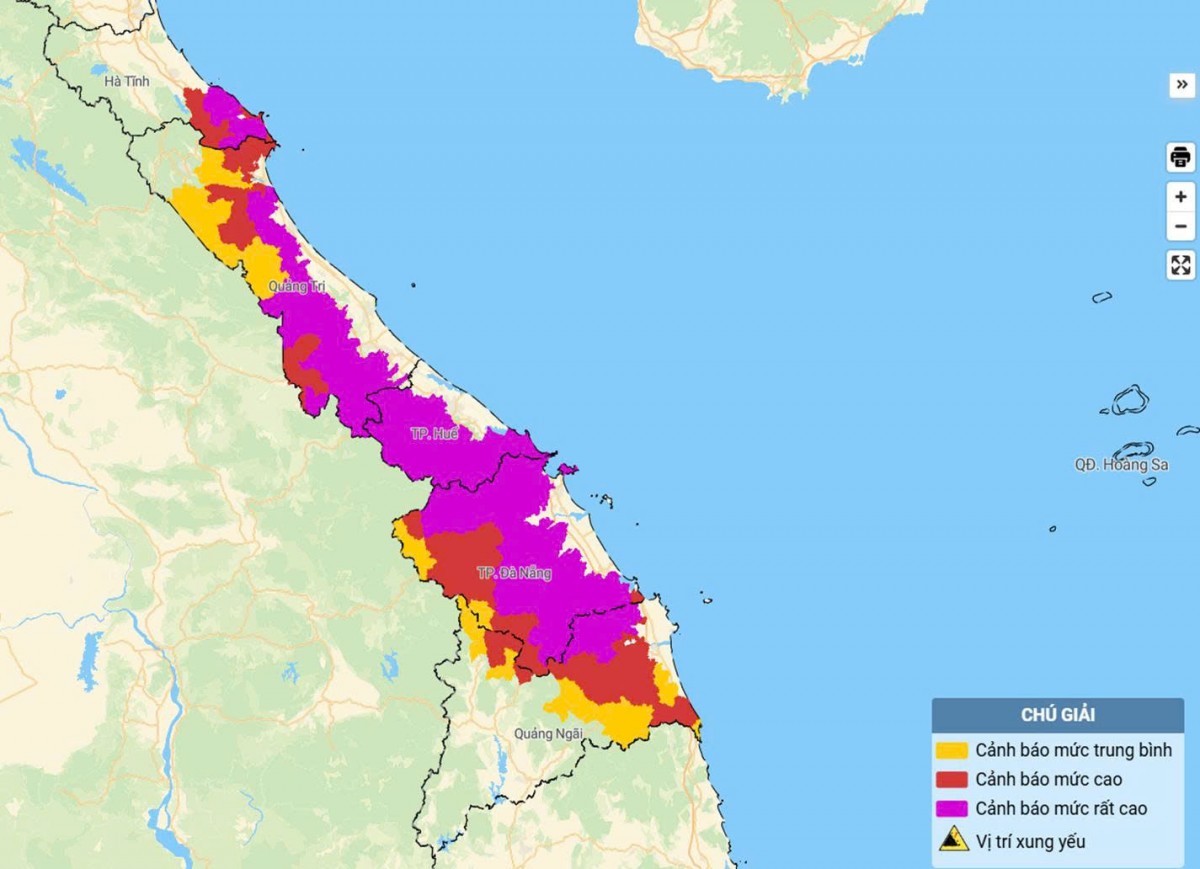Click the 'Cảnh báo mức rất cao' legend text
Image resolution: width=1200 pixels, height=869 pixels.
point(1061,808)
